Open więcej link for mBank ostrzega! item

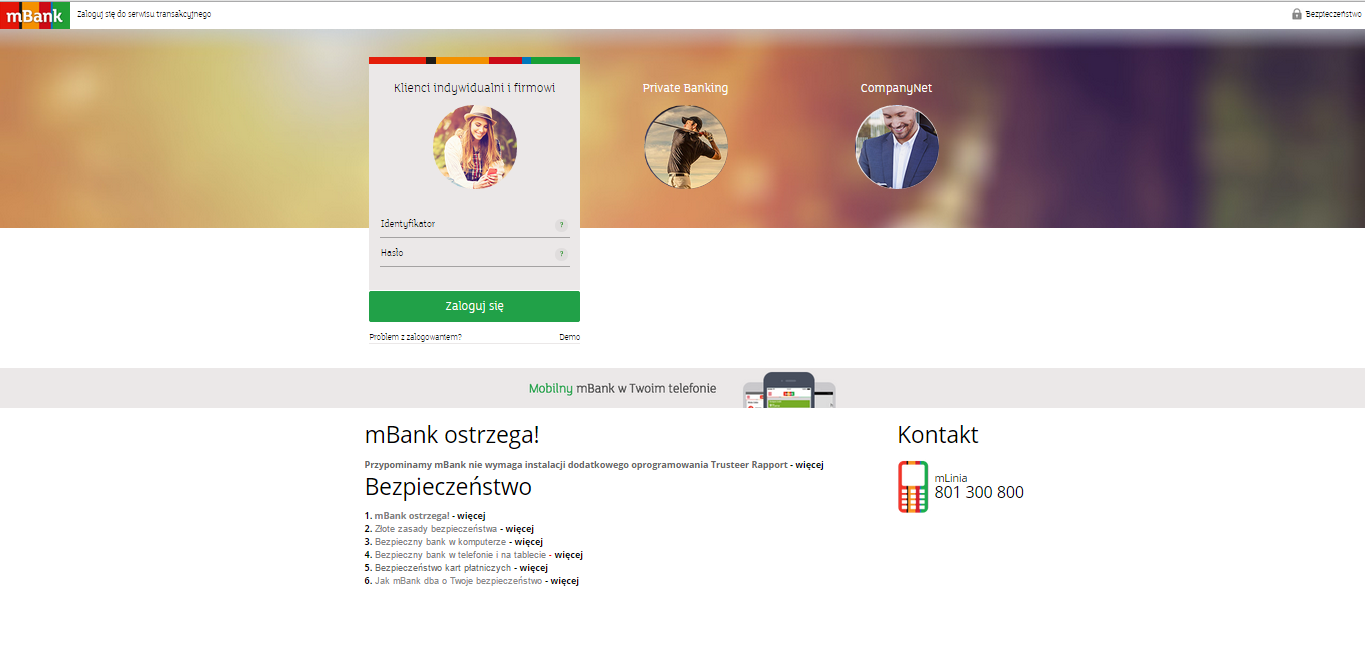(x=471, y=516)
